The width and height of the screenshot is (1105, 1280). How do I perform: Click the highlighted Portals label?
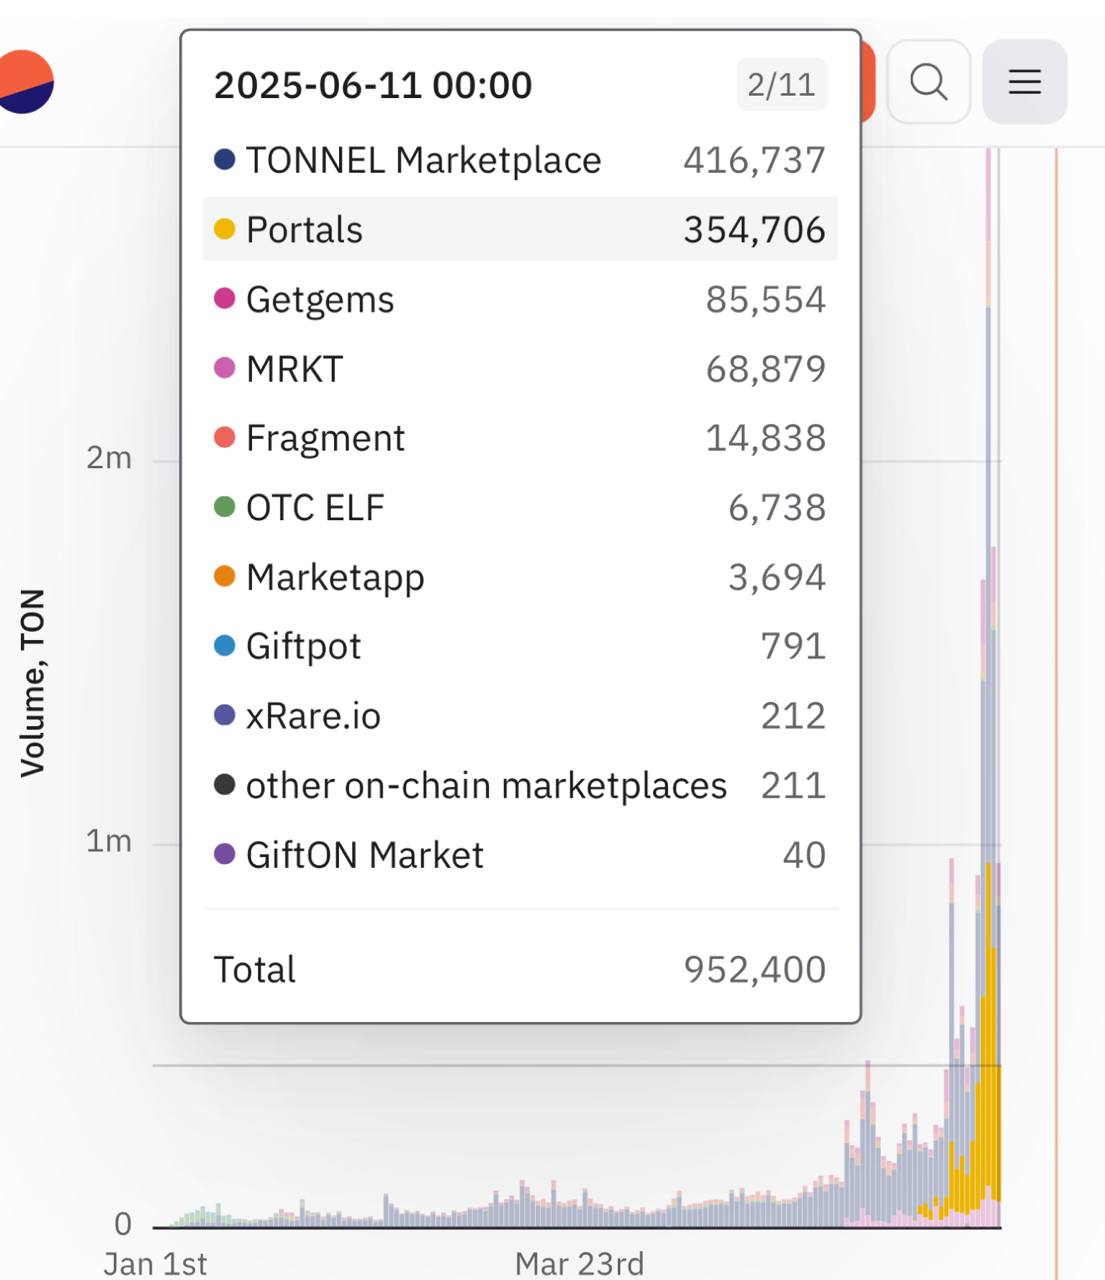(x=304, y=230)
